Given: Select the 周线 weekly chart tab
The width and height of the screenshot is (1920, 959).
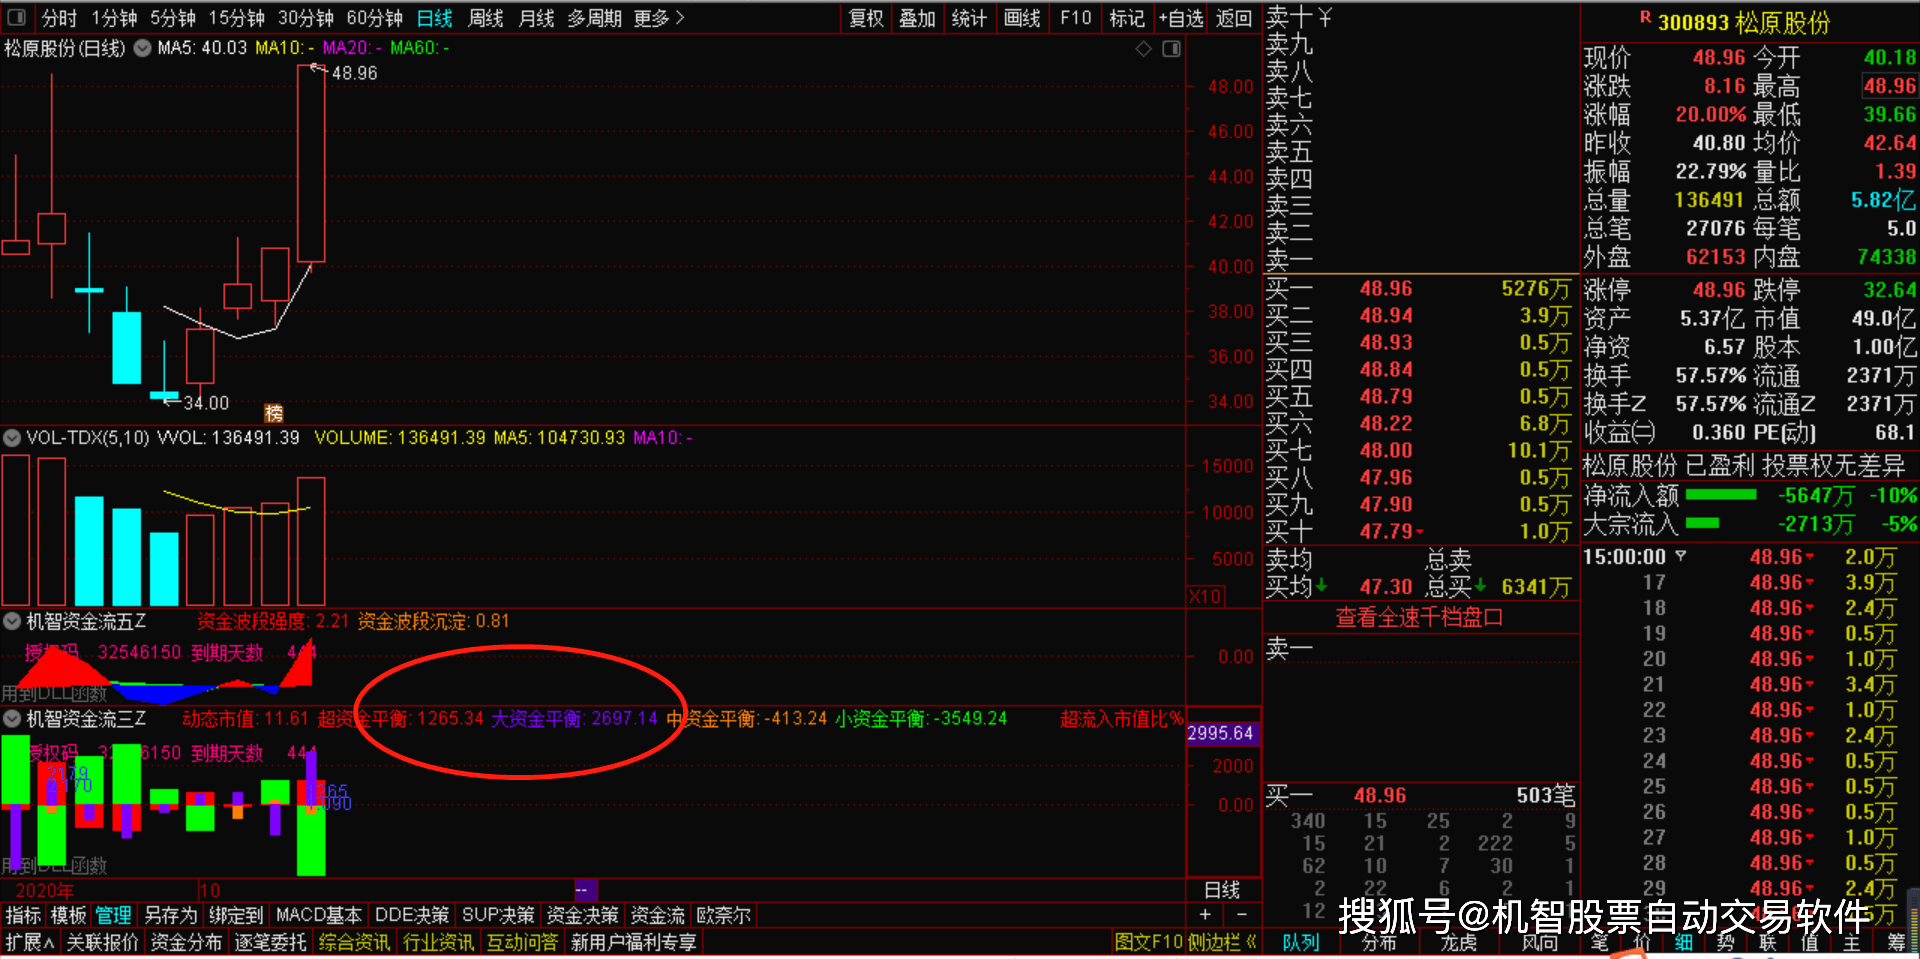Looking at the screenshot, I should click(x=485, y=18).
